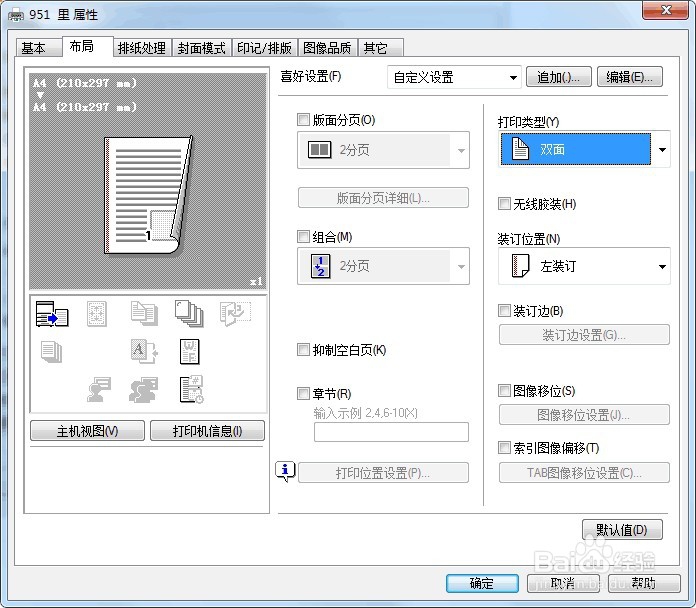Click the 追加() button
696x608 pixels.
click(x=558, y=77)
